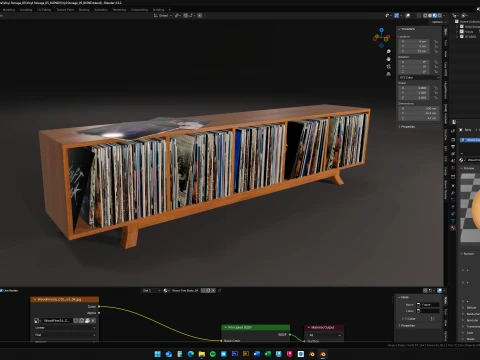The height and width of the screenshot is (360, 480).
Task: Click the Principled BSDF node header
Action: (256, 327)
